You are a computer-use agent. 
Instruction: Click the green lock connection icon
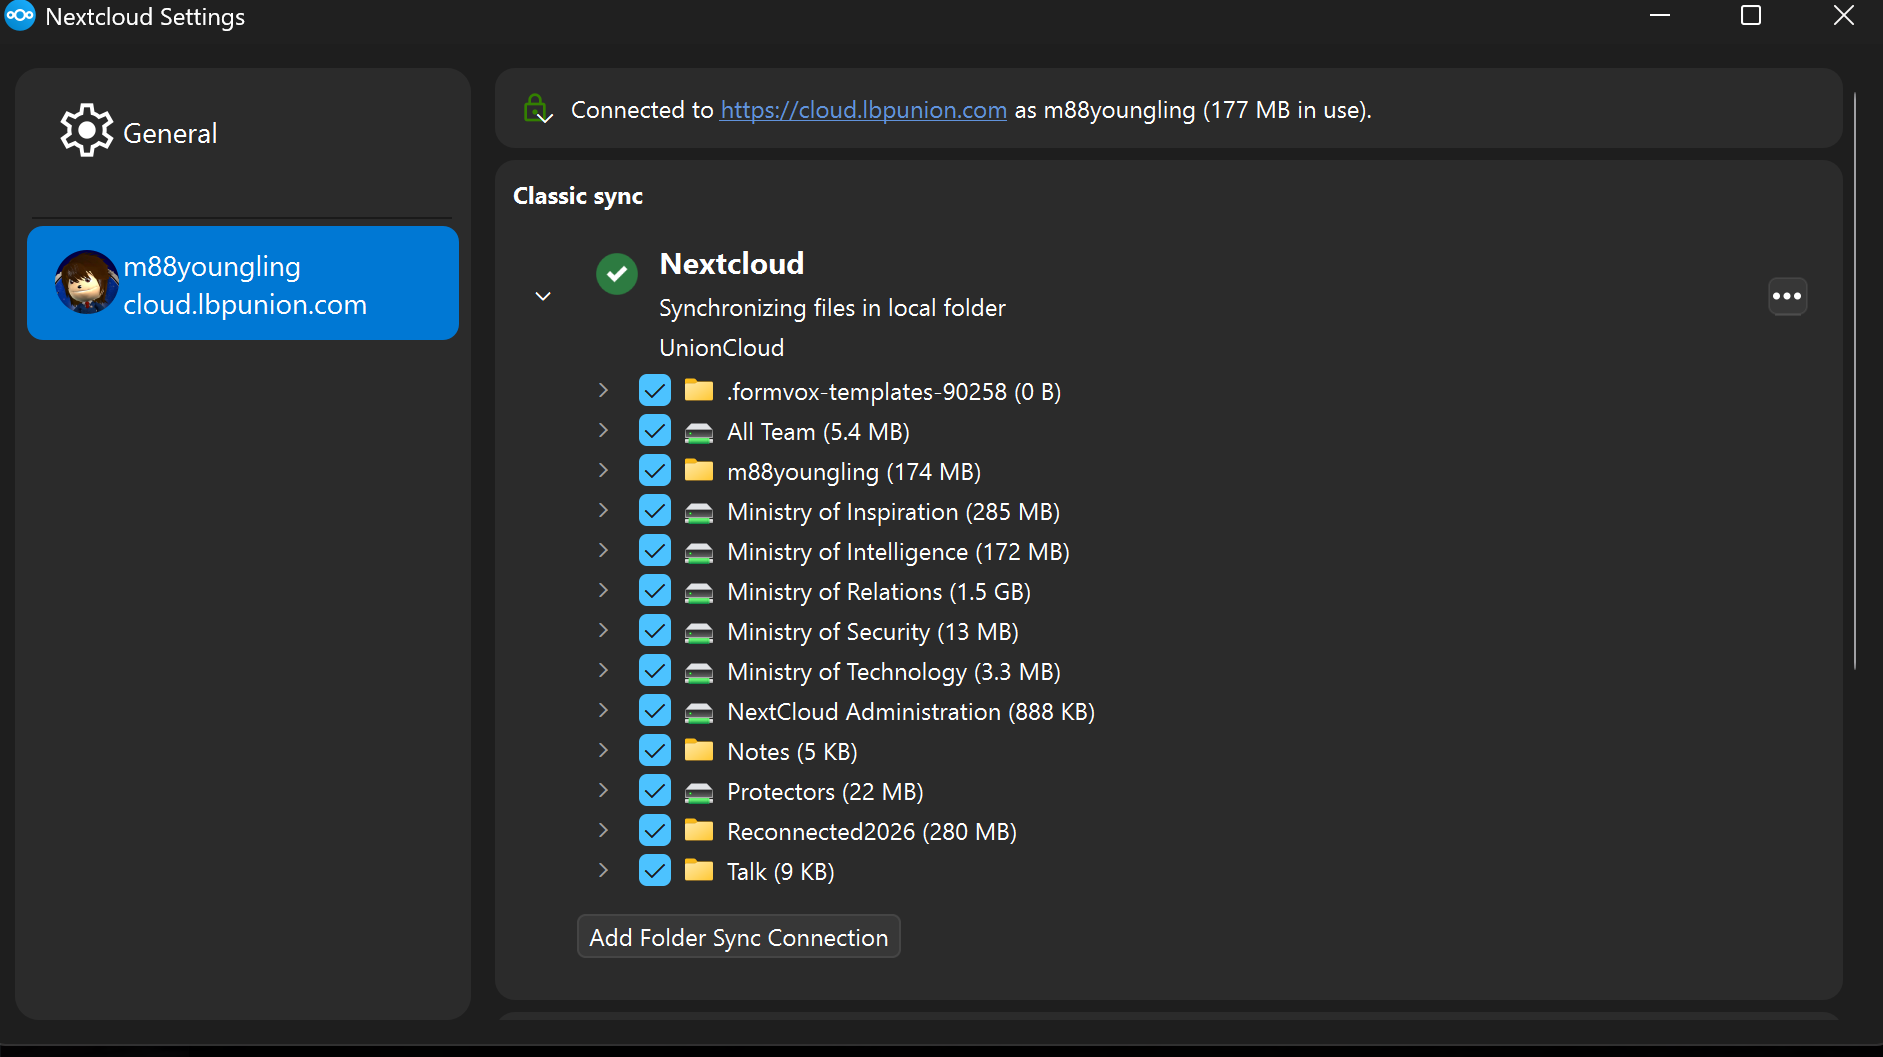[x=538, y=109]
